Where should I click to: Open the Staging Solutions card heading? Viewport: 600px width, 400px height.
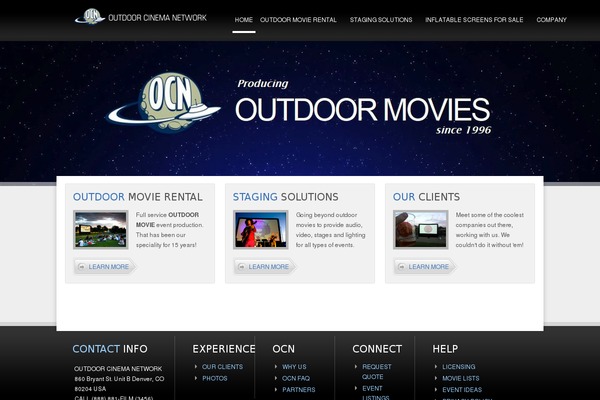tap(285, 197)
